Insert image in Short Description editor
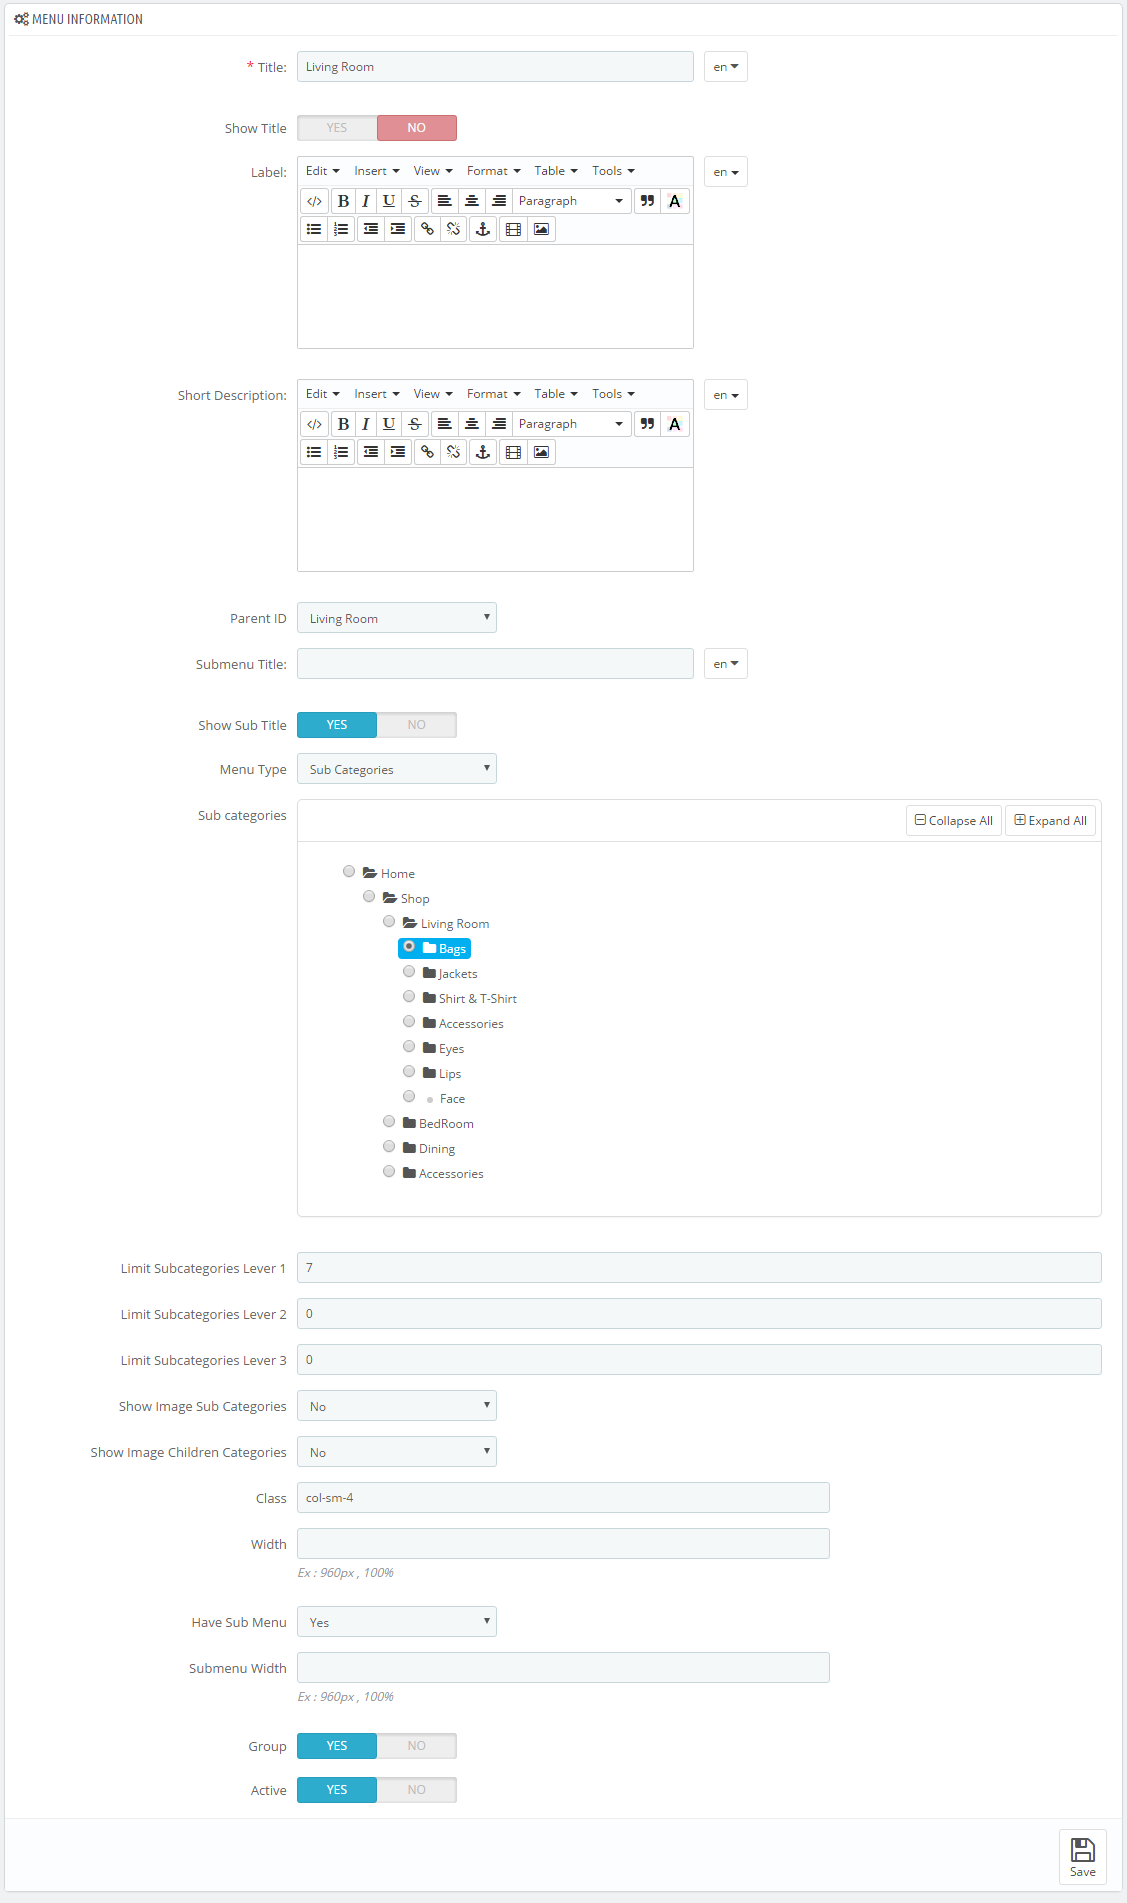 pyautogui.click(x=541, y=452)
